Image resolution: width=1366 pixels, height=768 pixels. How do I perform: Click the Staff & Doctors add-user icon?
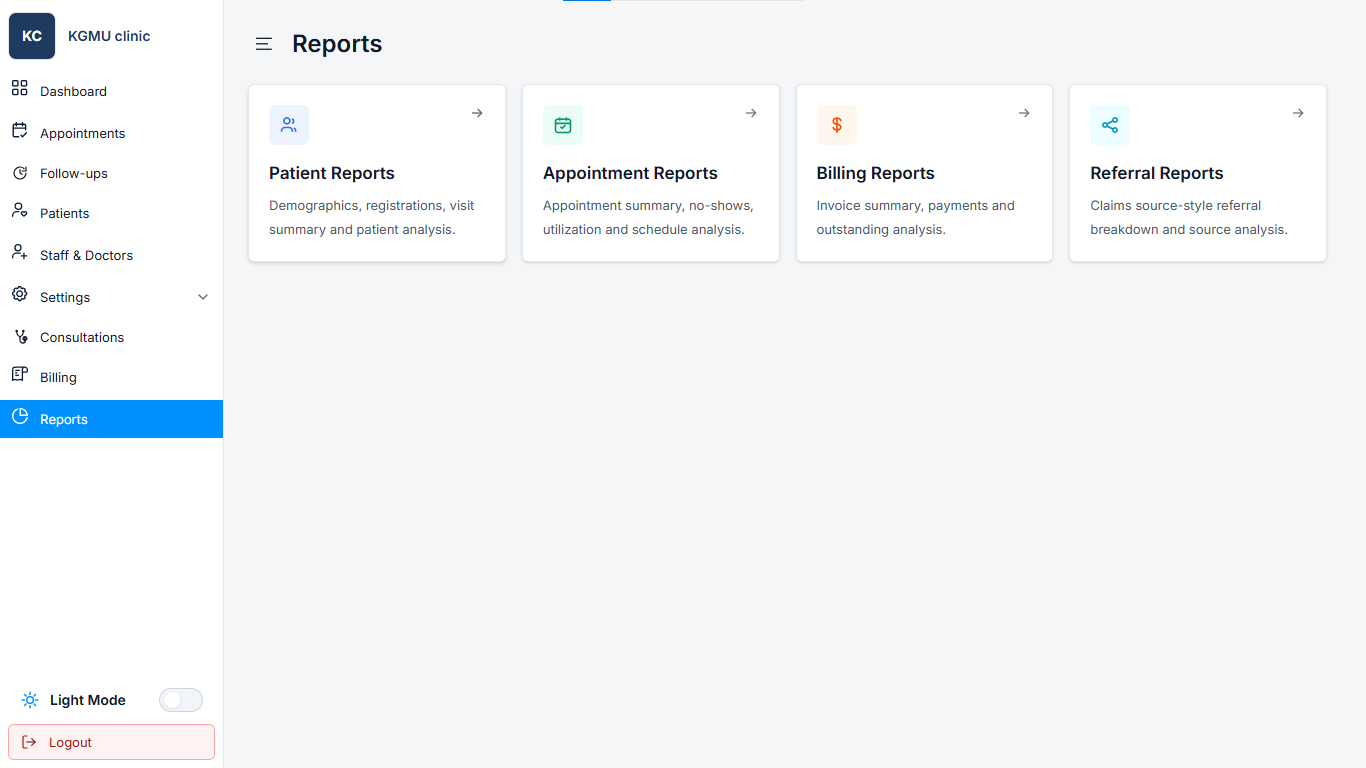pos(19,252)
